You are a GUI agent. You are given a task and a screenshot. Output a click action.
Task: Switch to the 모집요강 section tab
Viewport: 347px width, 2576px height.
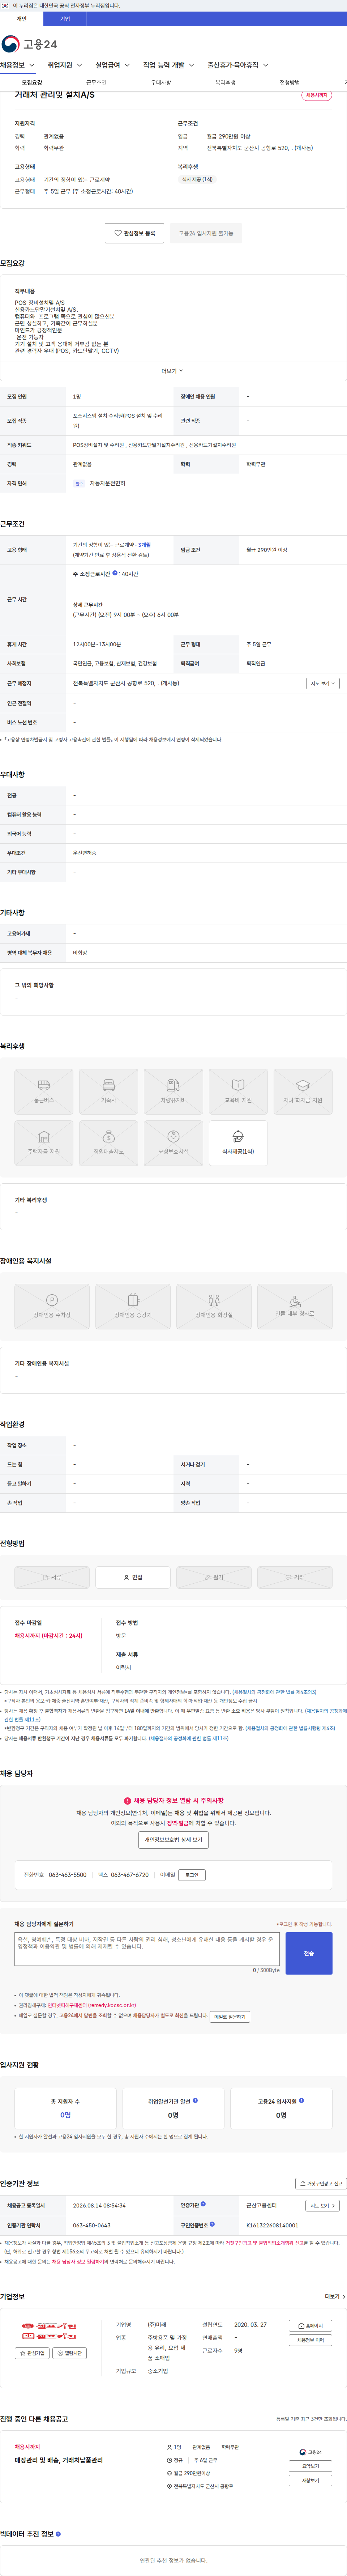(x=32, y=83)
